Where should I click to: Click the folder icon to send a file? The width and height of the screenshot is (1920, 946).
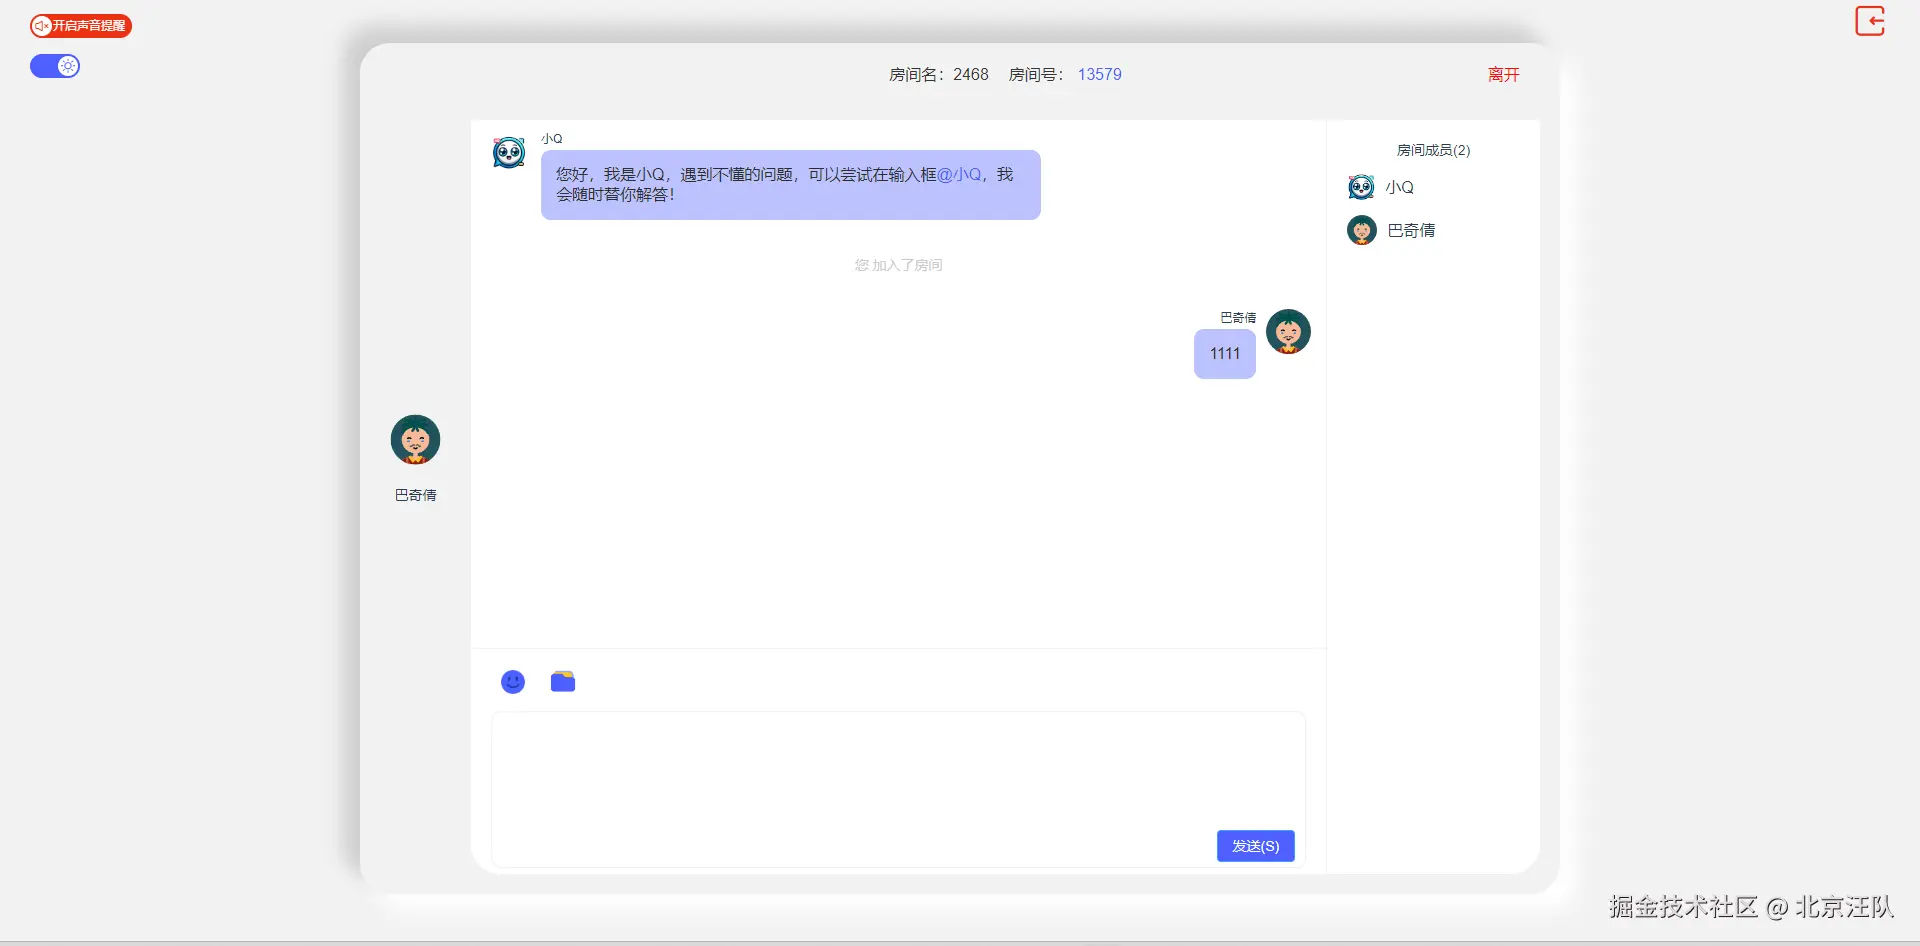coord(563,682)
